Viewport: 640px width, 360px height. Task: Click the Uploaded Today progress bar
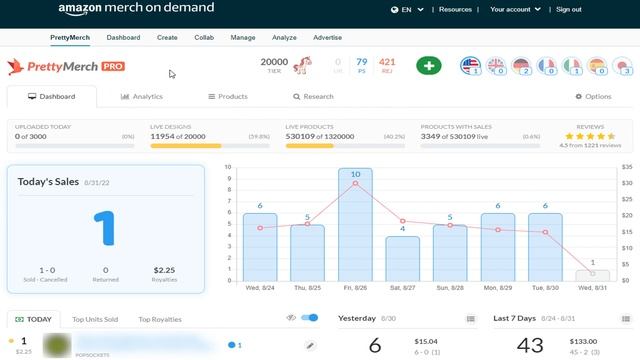click(74, 146)
